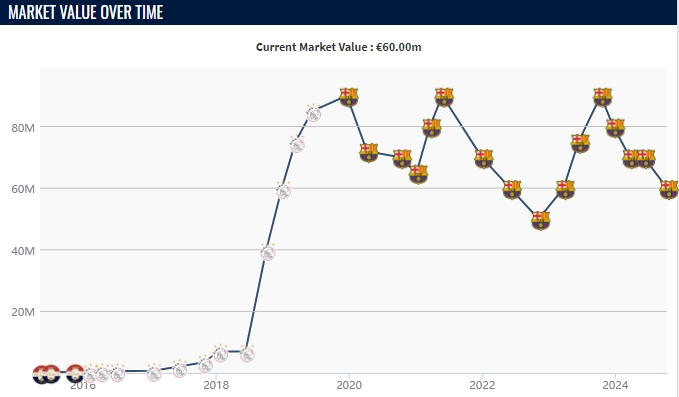Click the Barcelona crest peak in mid-2021
The height and width of the screenshot is (397, 679).
click(x=444, y=97)
